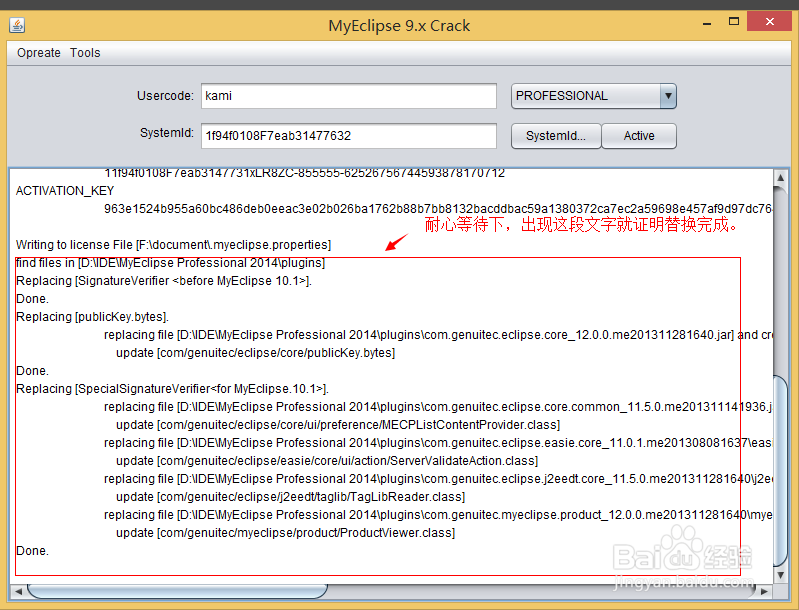Click the vertical scrollbar up arrow
This screenshot has width=799, height=610.
click(781, 178)
